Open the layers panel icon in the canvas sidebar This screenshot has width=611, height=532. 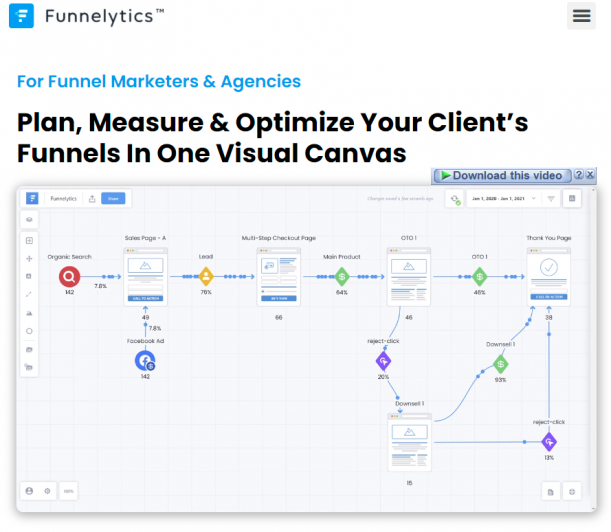(x=29, y=219)
